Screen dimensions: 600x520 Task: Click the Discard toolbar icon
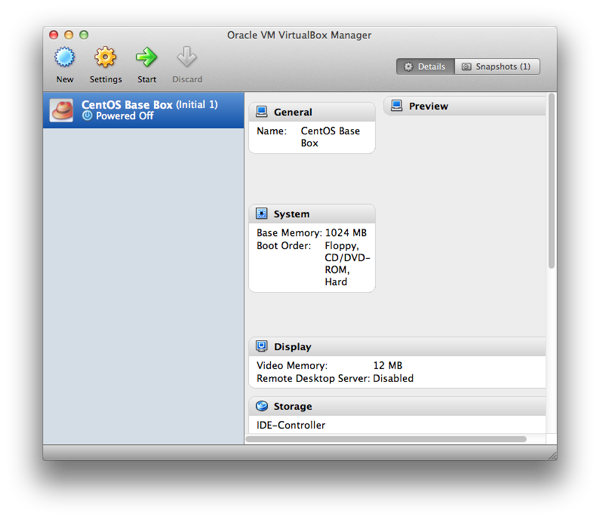coord(187,59)
